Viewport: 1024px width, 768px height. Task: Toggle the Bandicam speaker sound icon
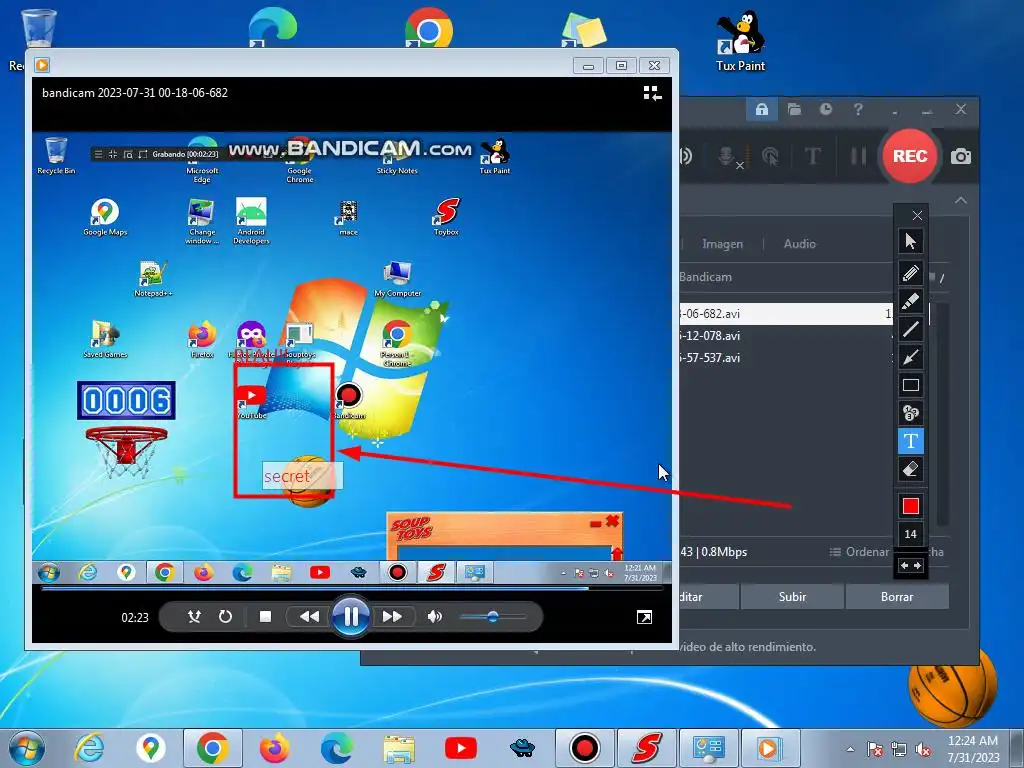(x=686, y=156)
